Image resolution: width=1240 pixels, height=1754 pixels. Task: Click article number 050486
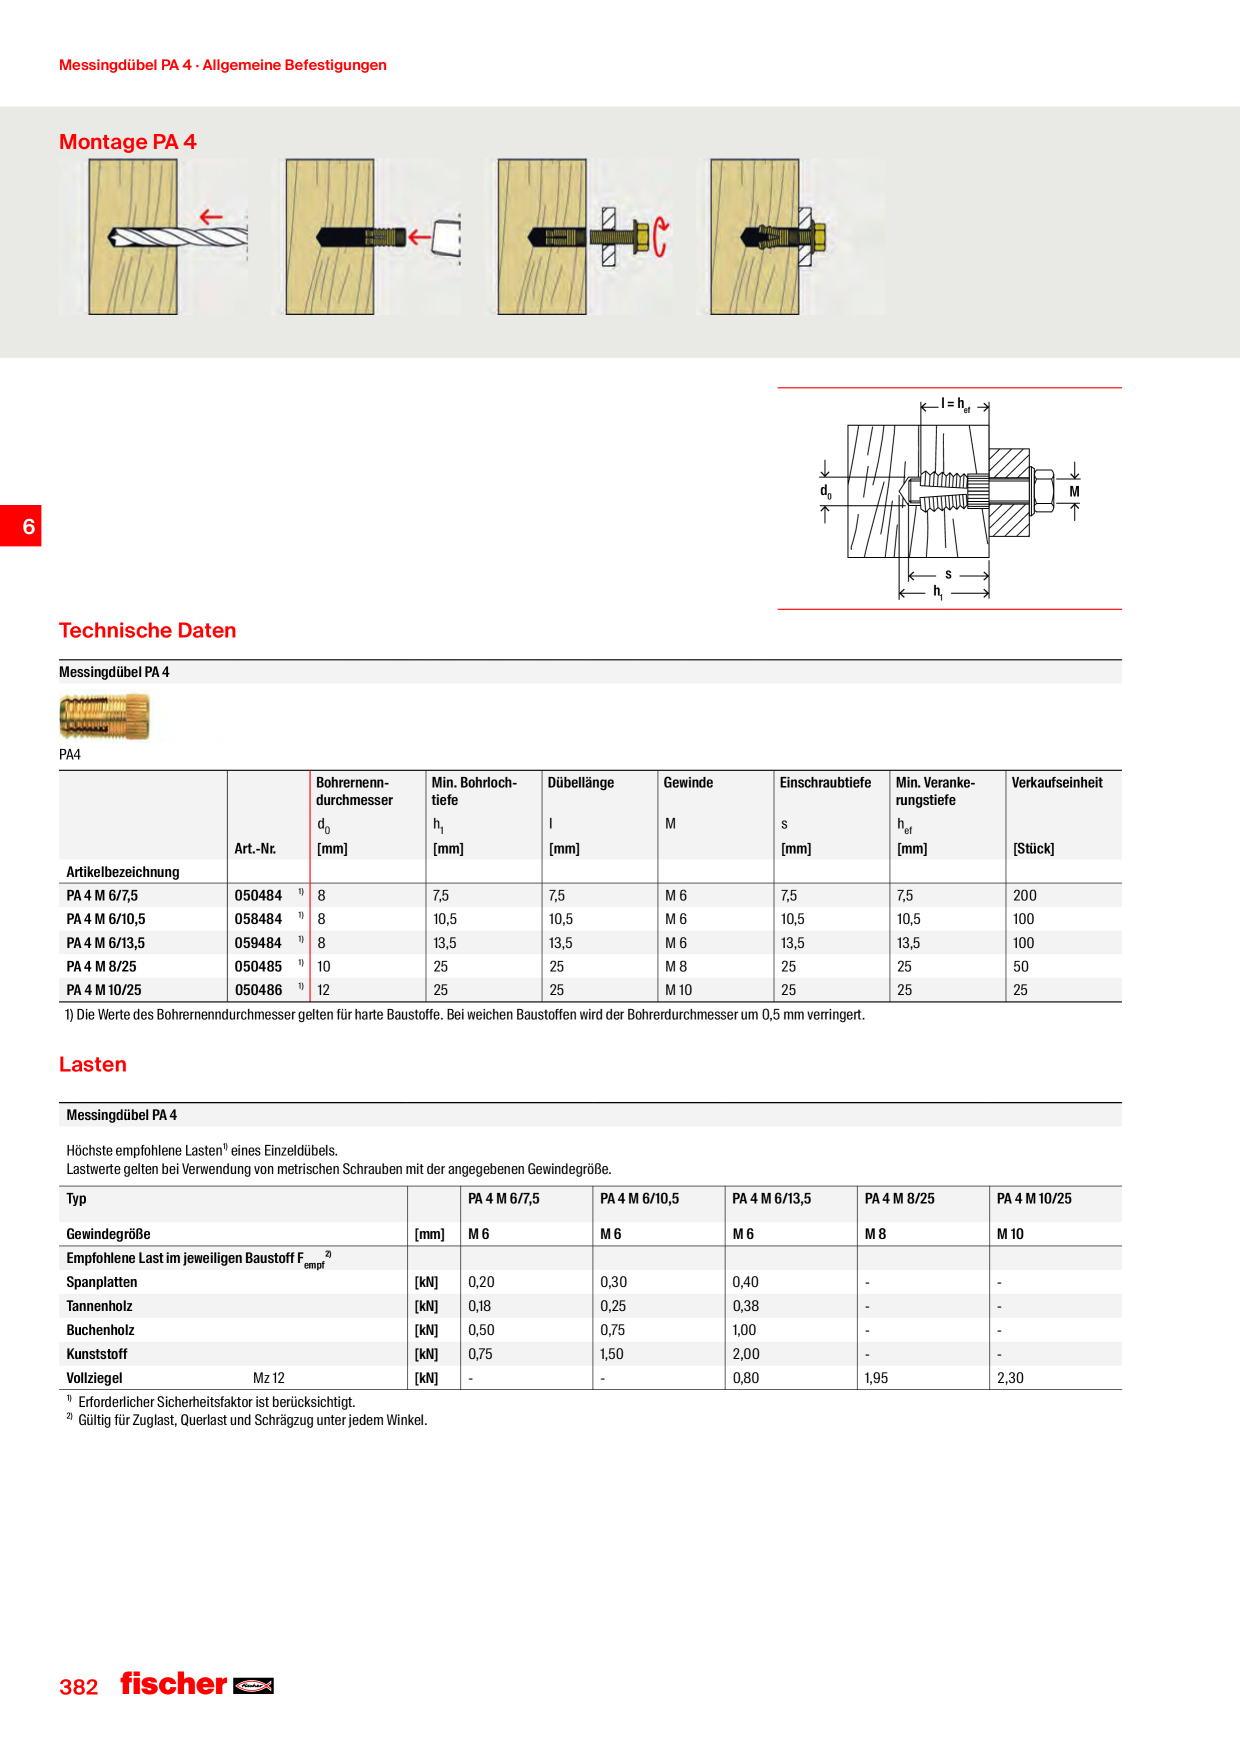[258, 990]
